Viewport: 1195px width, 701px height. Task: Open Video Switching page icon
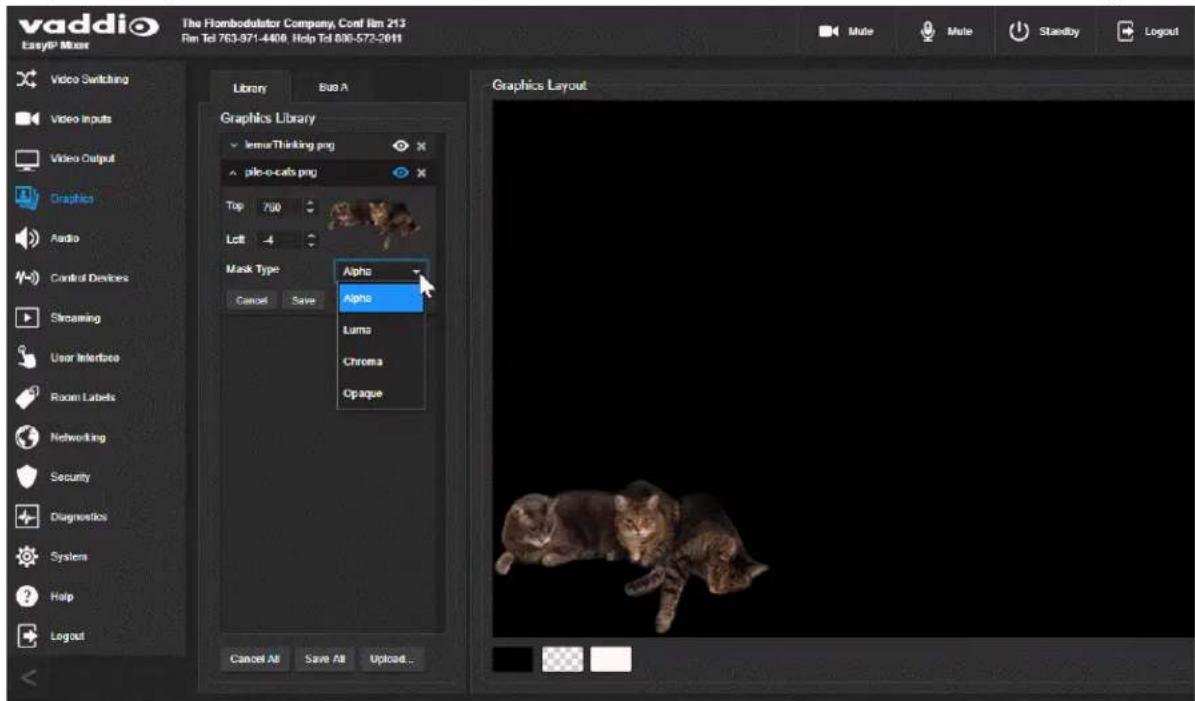pos(27,79)
